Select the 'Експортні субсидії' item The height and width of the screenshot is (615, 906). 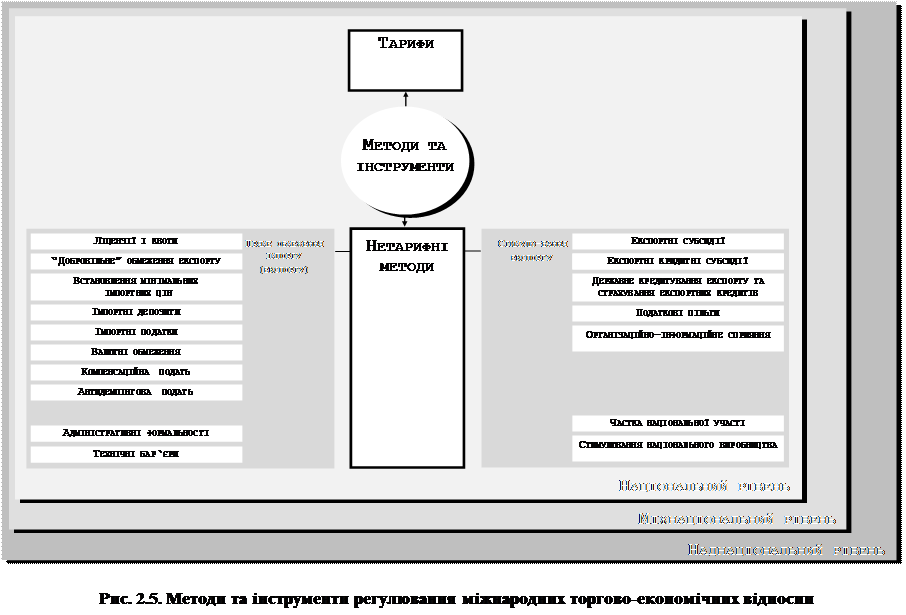click(678, 241)
